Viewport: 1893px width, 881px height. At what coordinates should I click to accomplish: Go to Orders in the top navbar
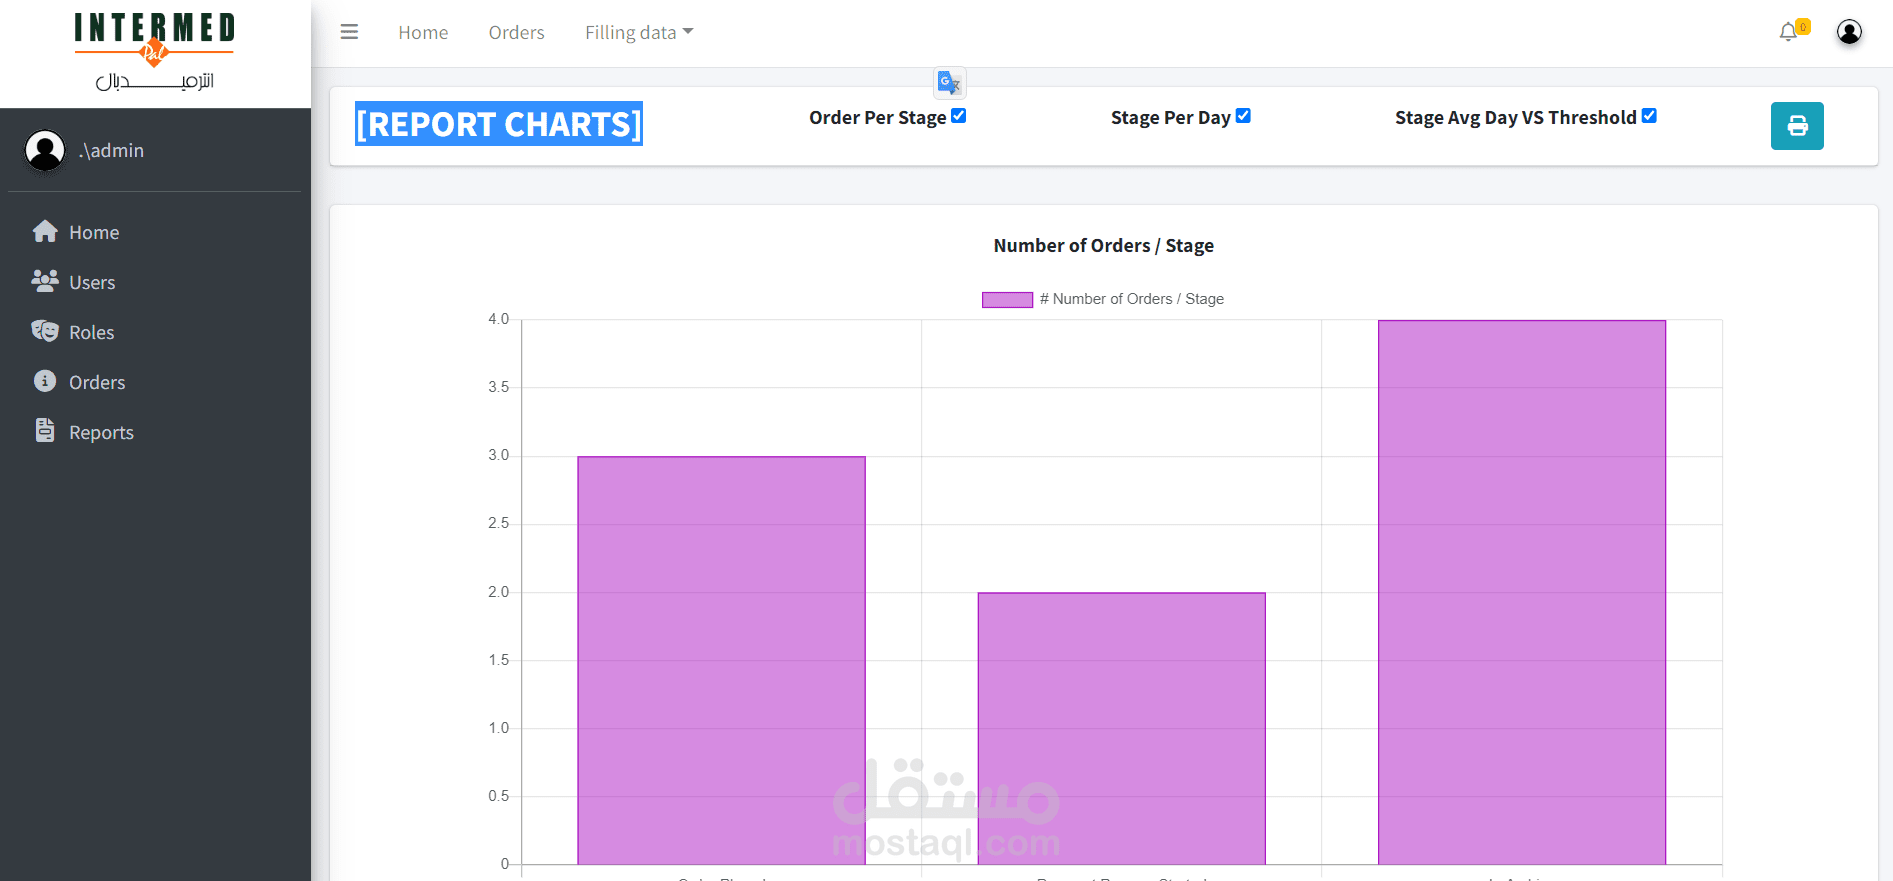pos(516,33)
